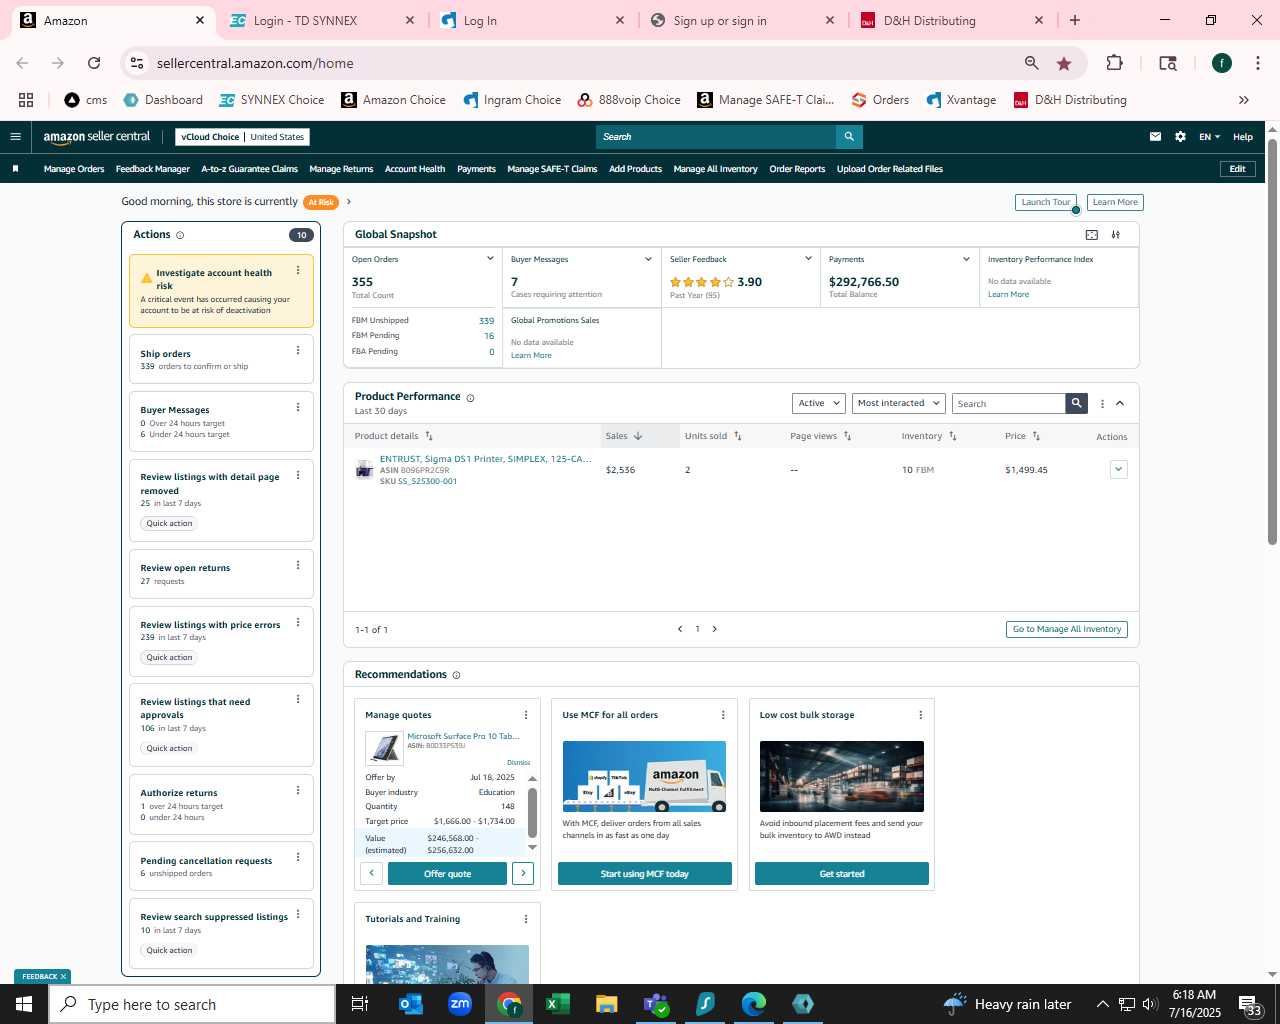The width and height of the screenshot is (1280, 1024).
Task: Open Use MCF card options menu
Action: [723, 715]
